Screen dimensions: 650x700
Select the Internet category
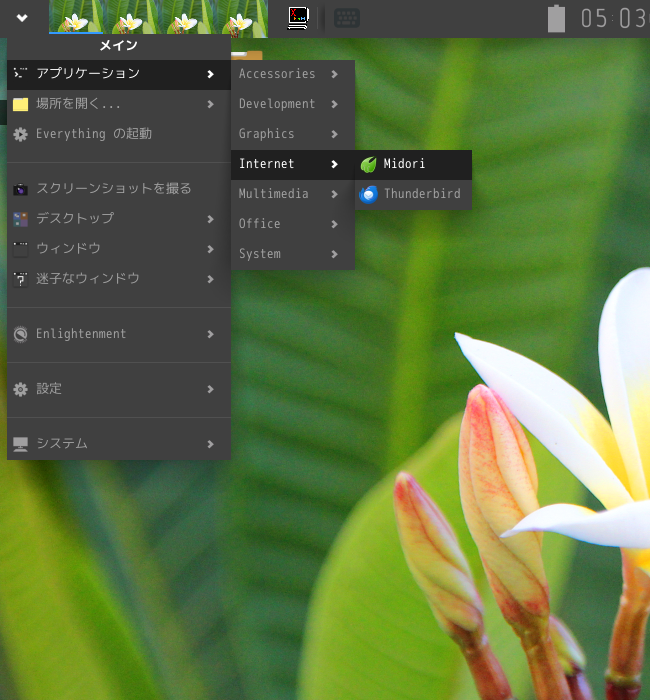(x=293, y=165)
